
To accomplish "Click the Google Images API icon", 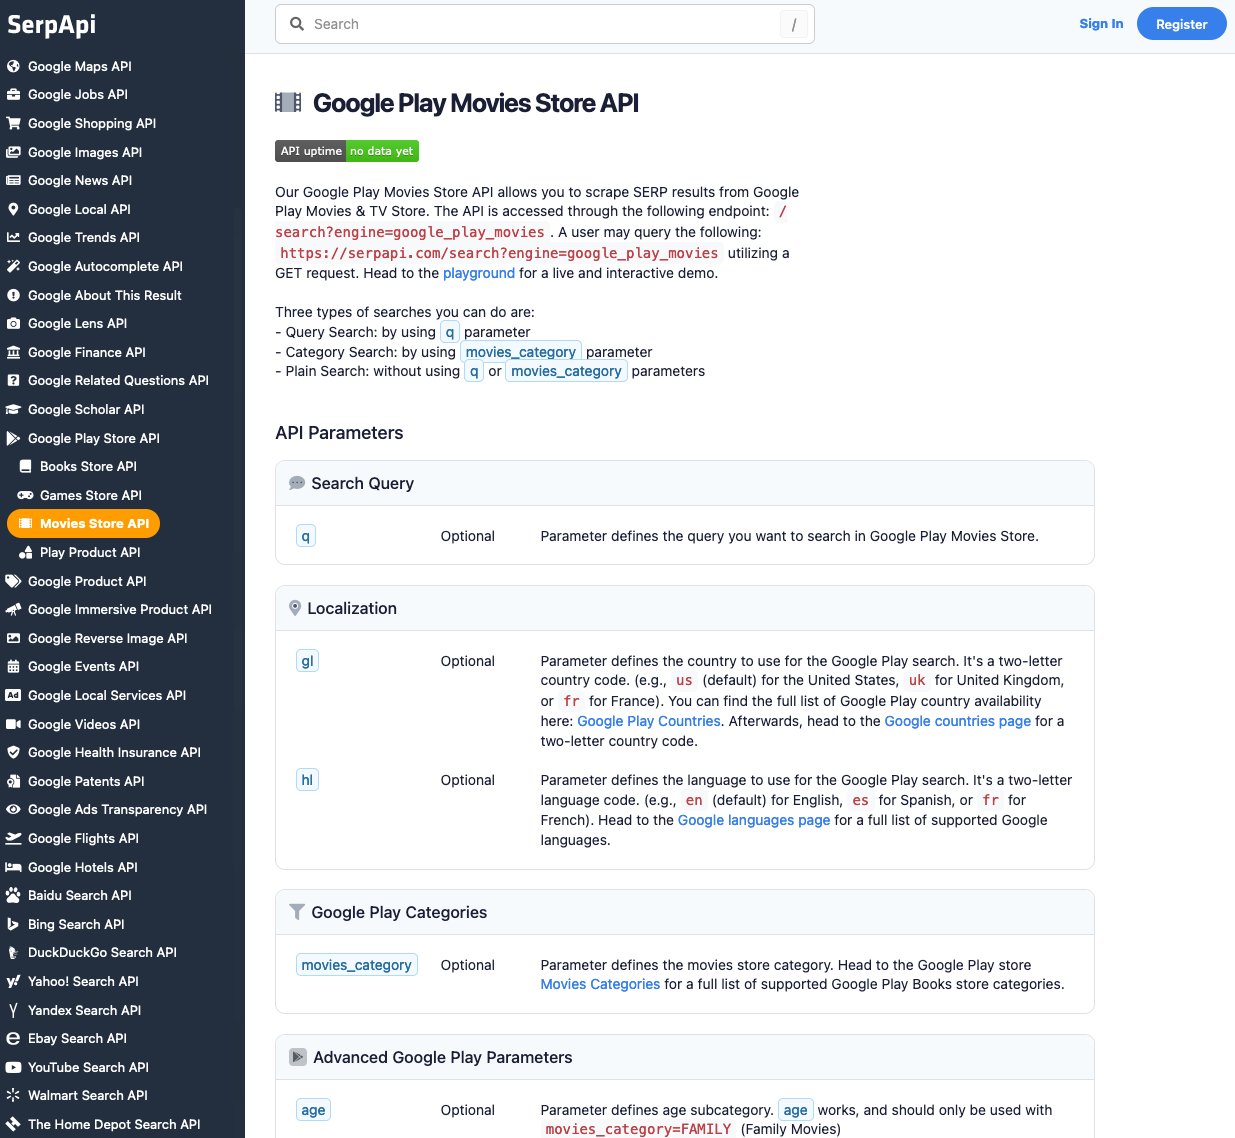I will pyautogui.click(x=13, y=153).
